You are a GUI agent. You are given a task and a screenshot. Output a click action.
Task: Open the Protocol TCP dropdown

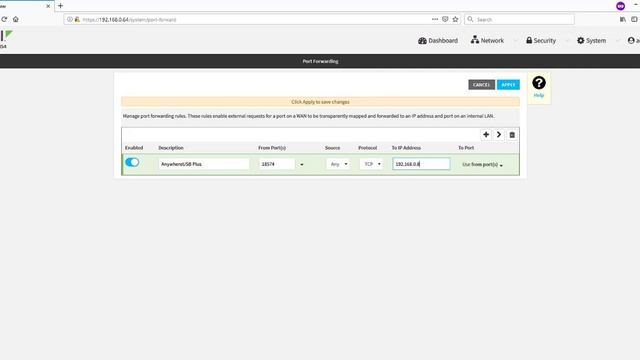[371, 164]
